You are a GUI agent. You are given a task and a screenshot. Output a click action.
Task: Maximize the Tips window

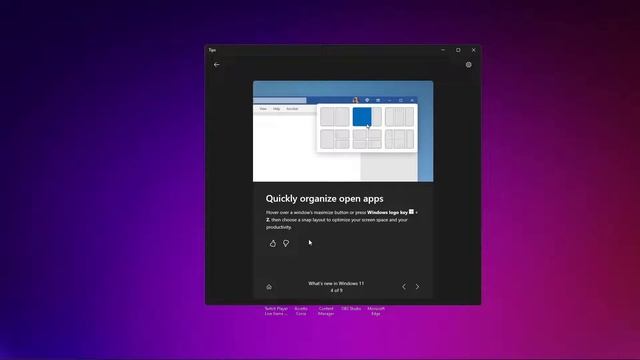[x=458, y=50]
